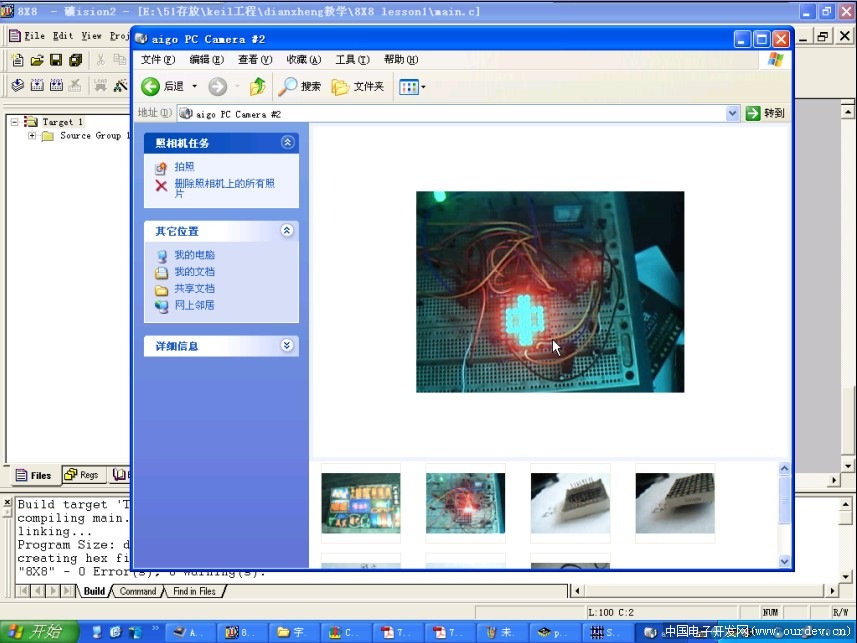
Task: Click Keil 8X8 taskbar button
Action: coord(240,632)
